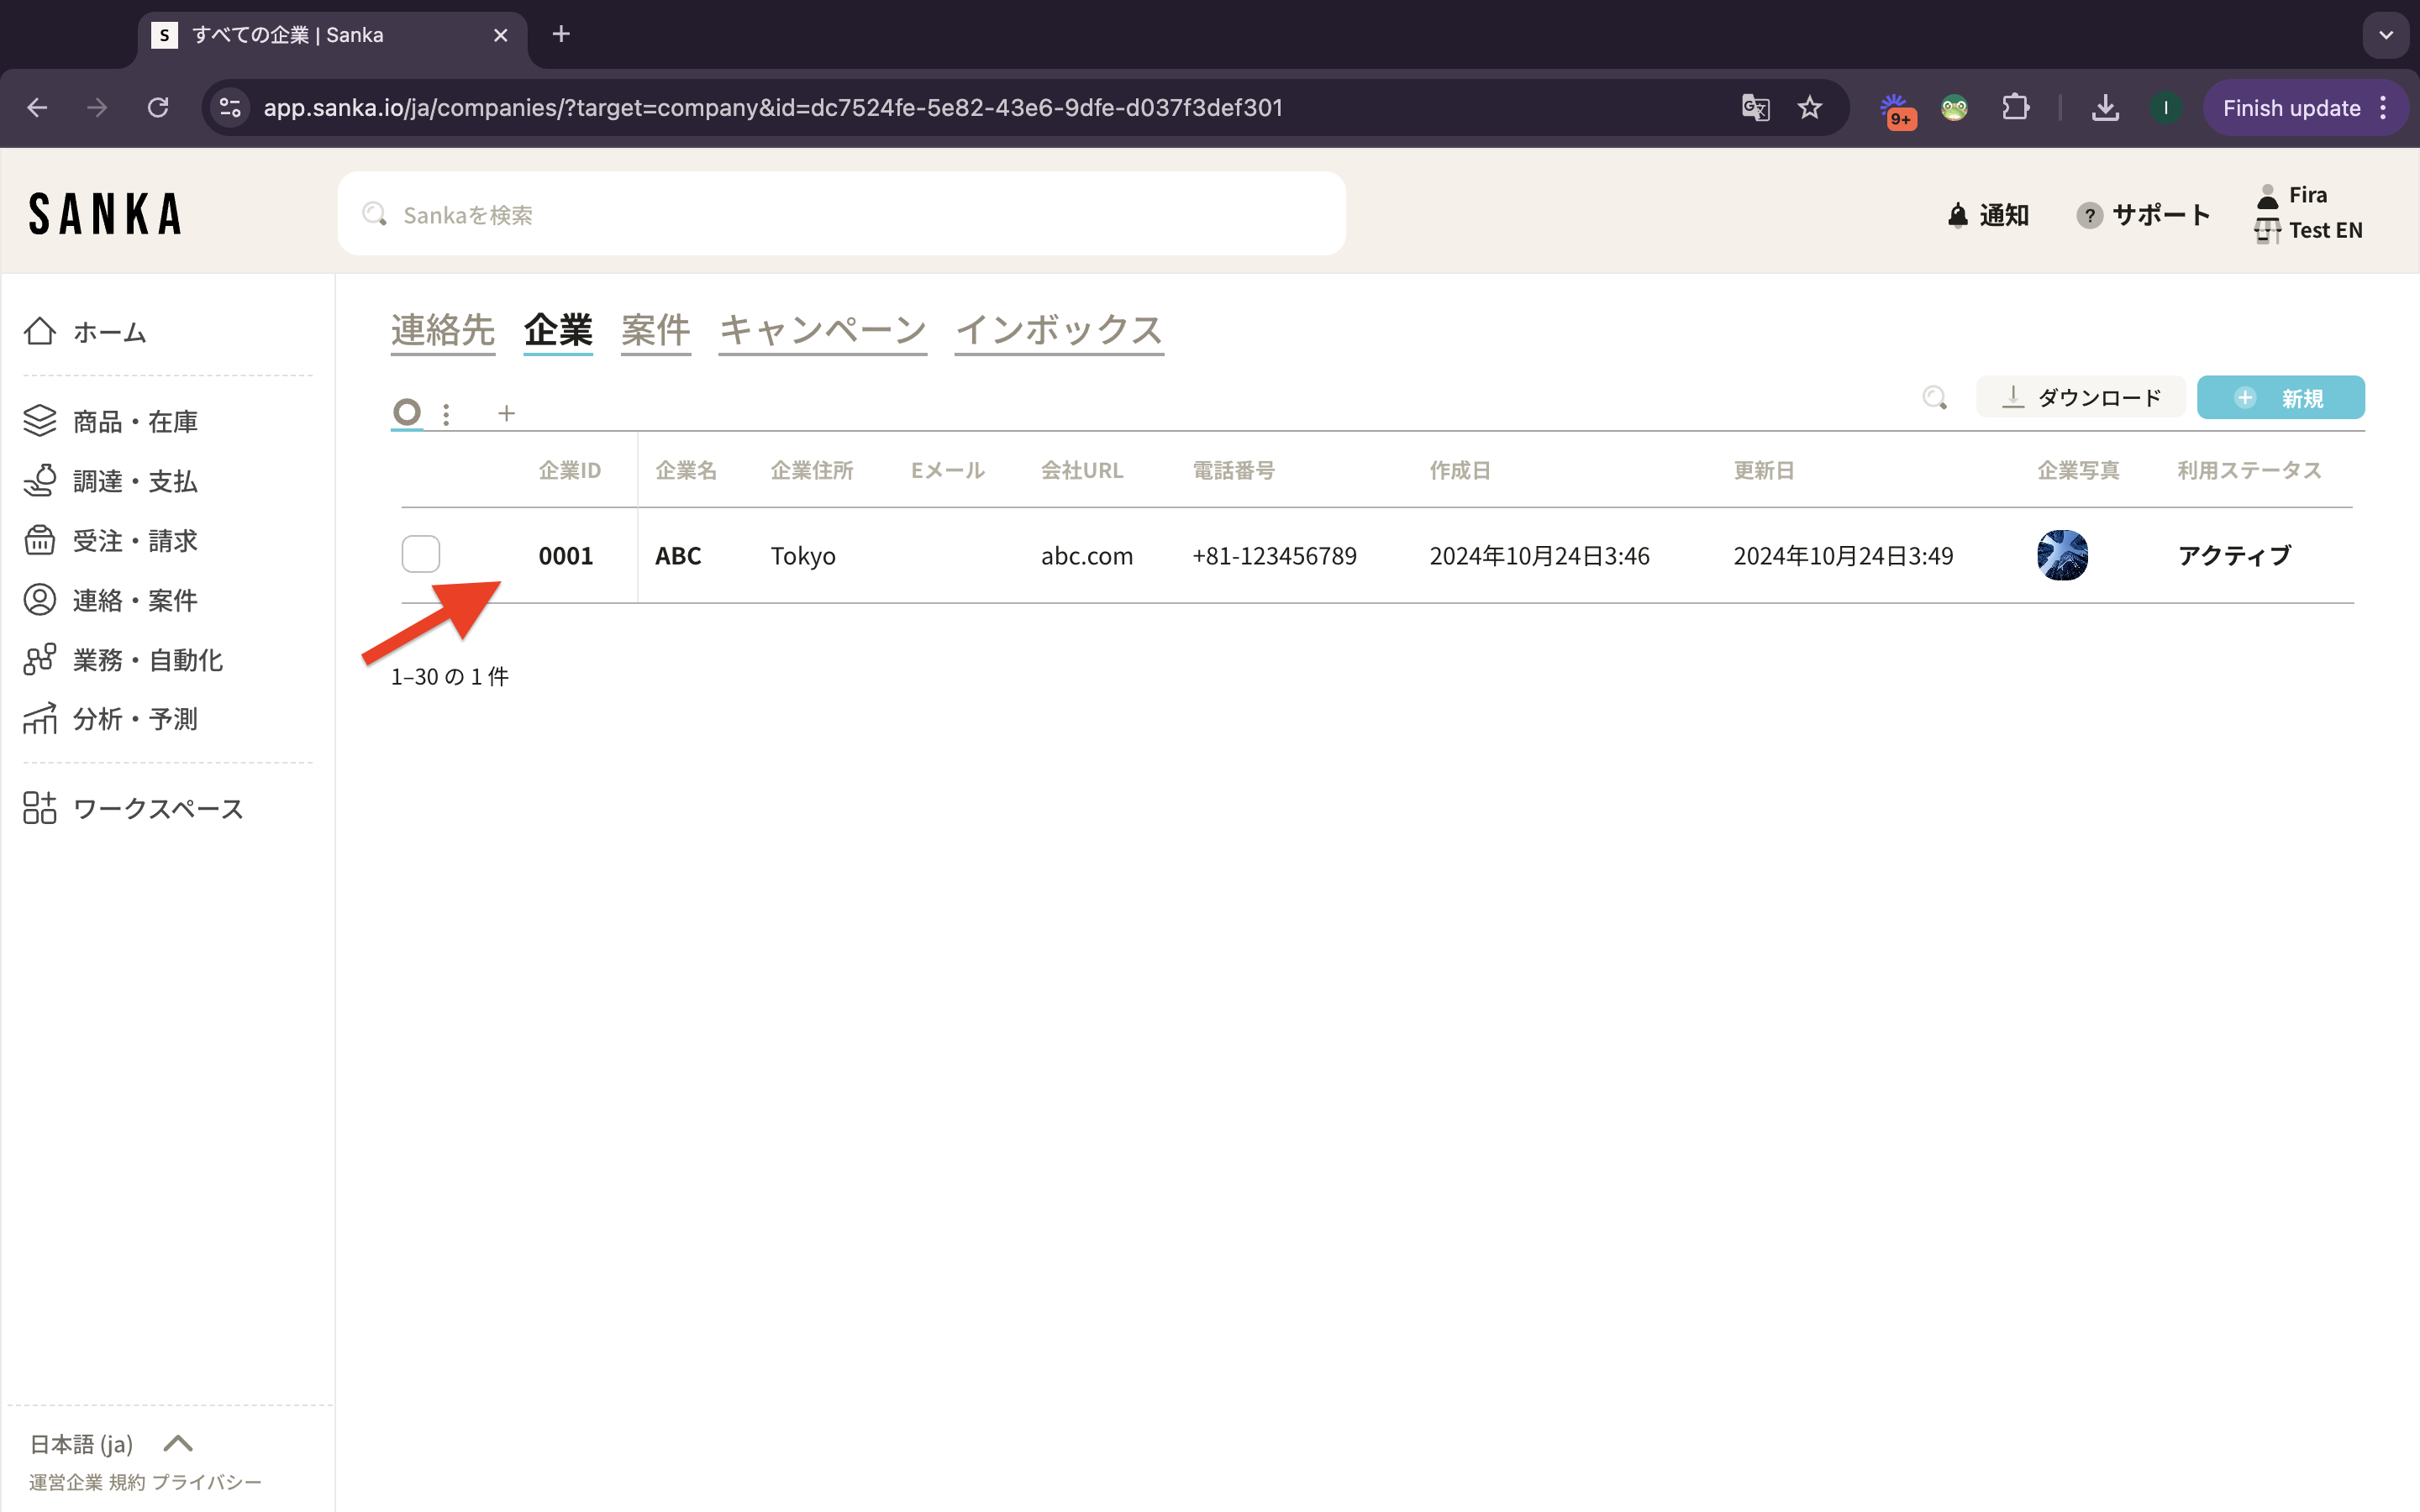Click the 新規 new company button
The height and width of the screenshot is (1512, 2420).
pyautogui.click(x=2280, y=398)
